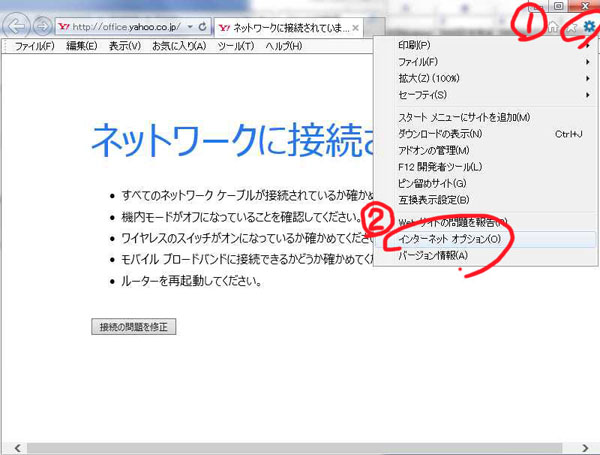Close the ネットワークに接続されていま tab

(x=355, y=28)
